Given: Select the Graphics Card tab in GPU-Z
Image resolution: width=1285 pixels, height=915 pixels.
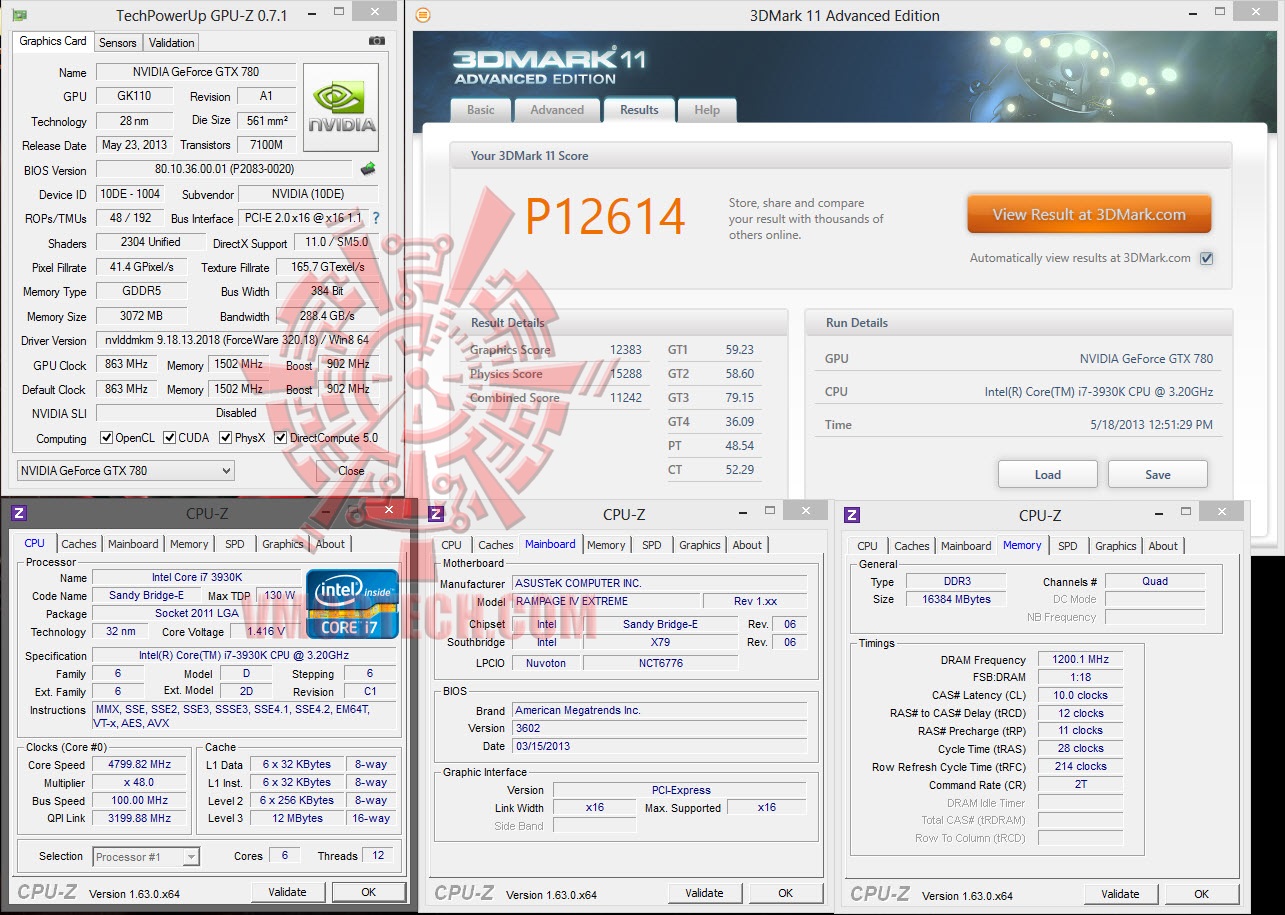Looking at the screenshot, I should tap(53, 41).
